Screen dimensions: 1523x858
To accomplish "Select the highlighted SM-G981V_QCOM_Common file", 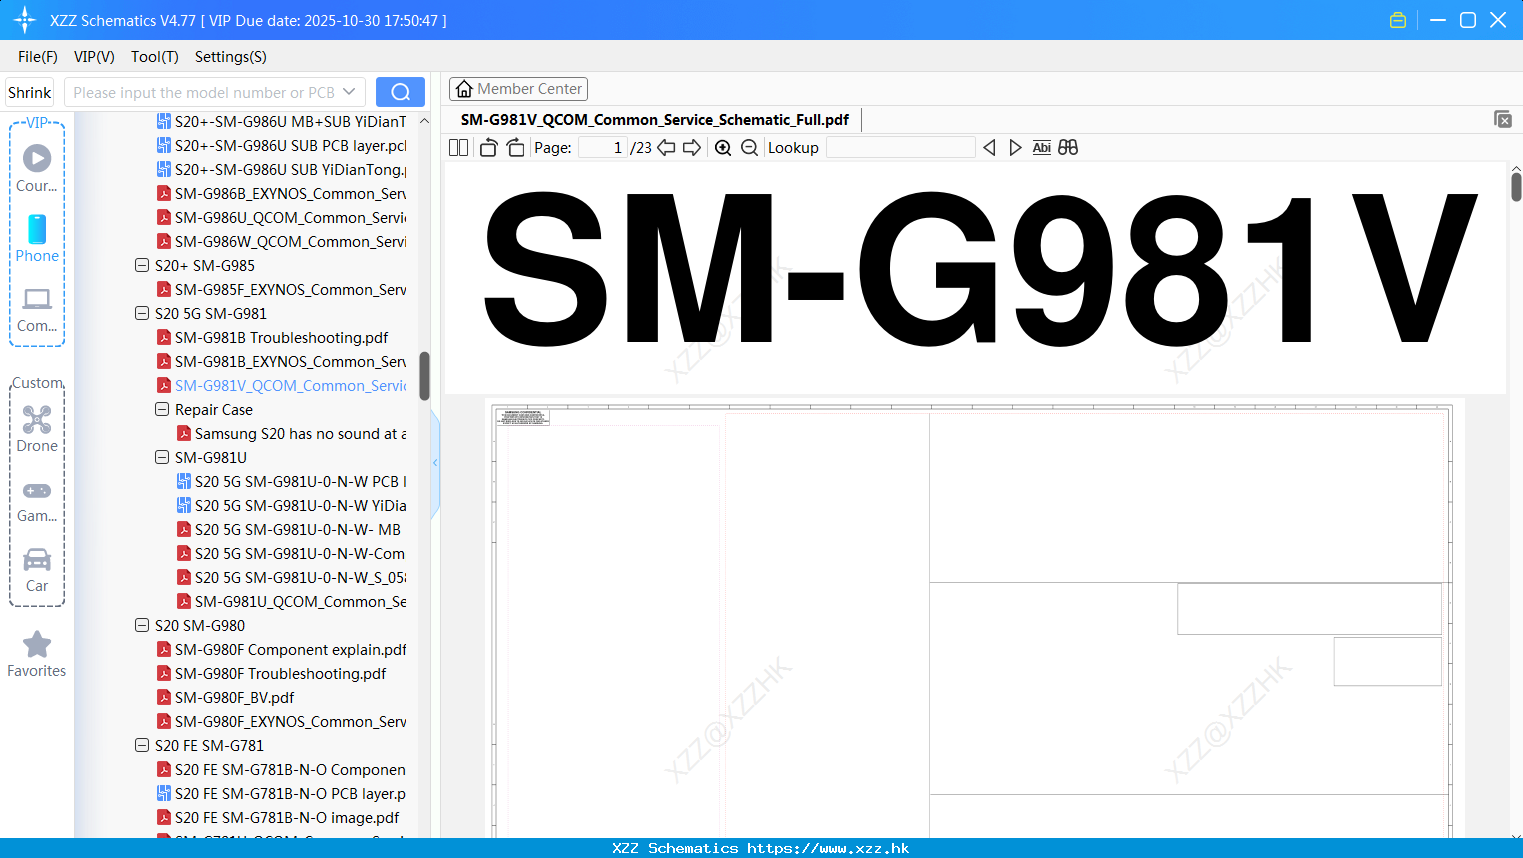I will pos(281,385).
